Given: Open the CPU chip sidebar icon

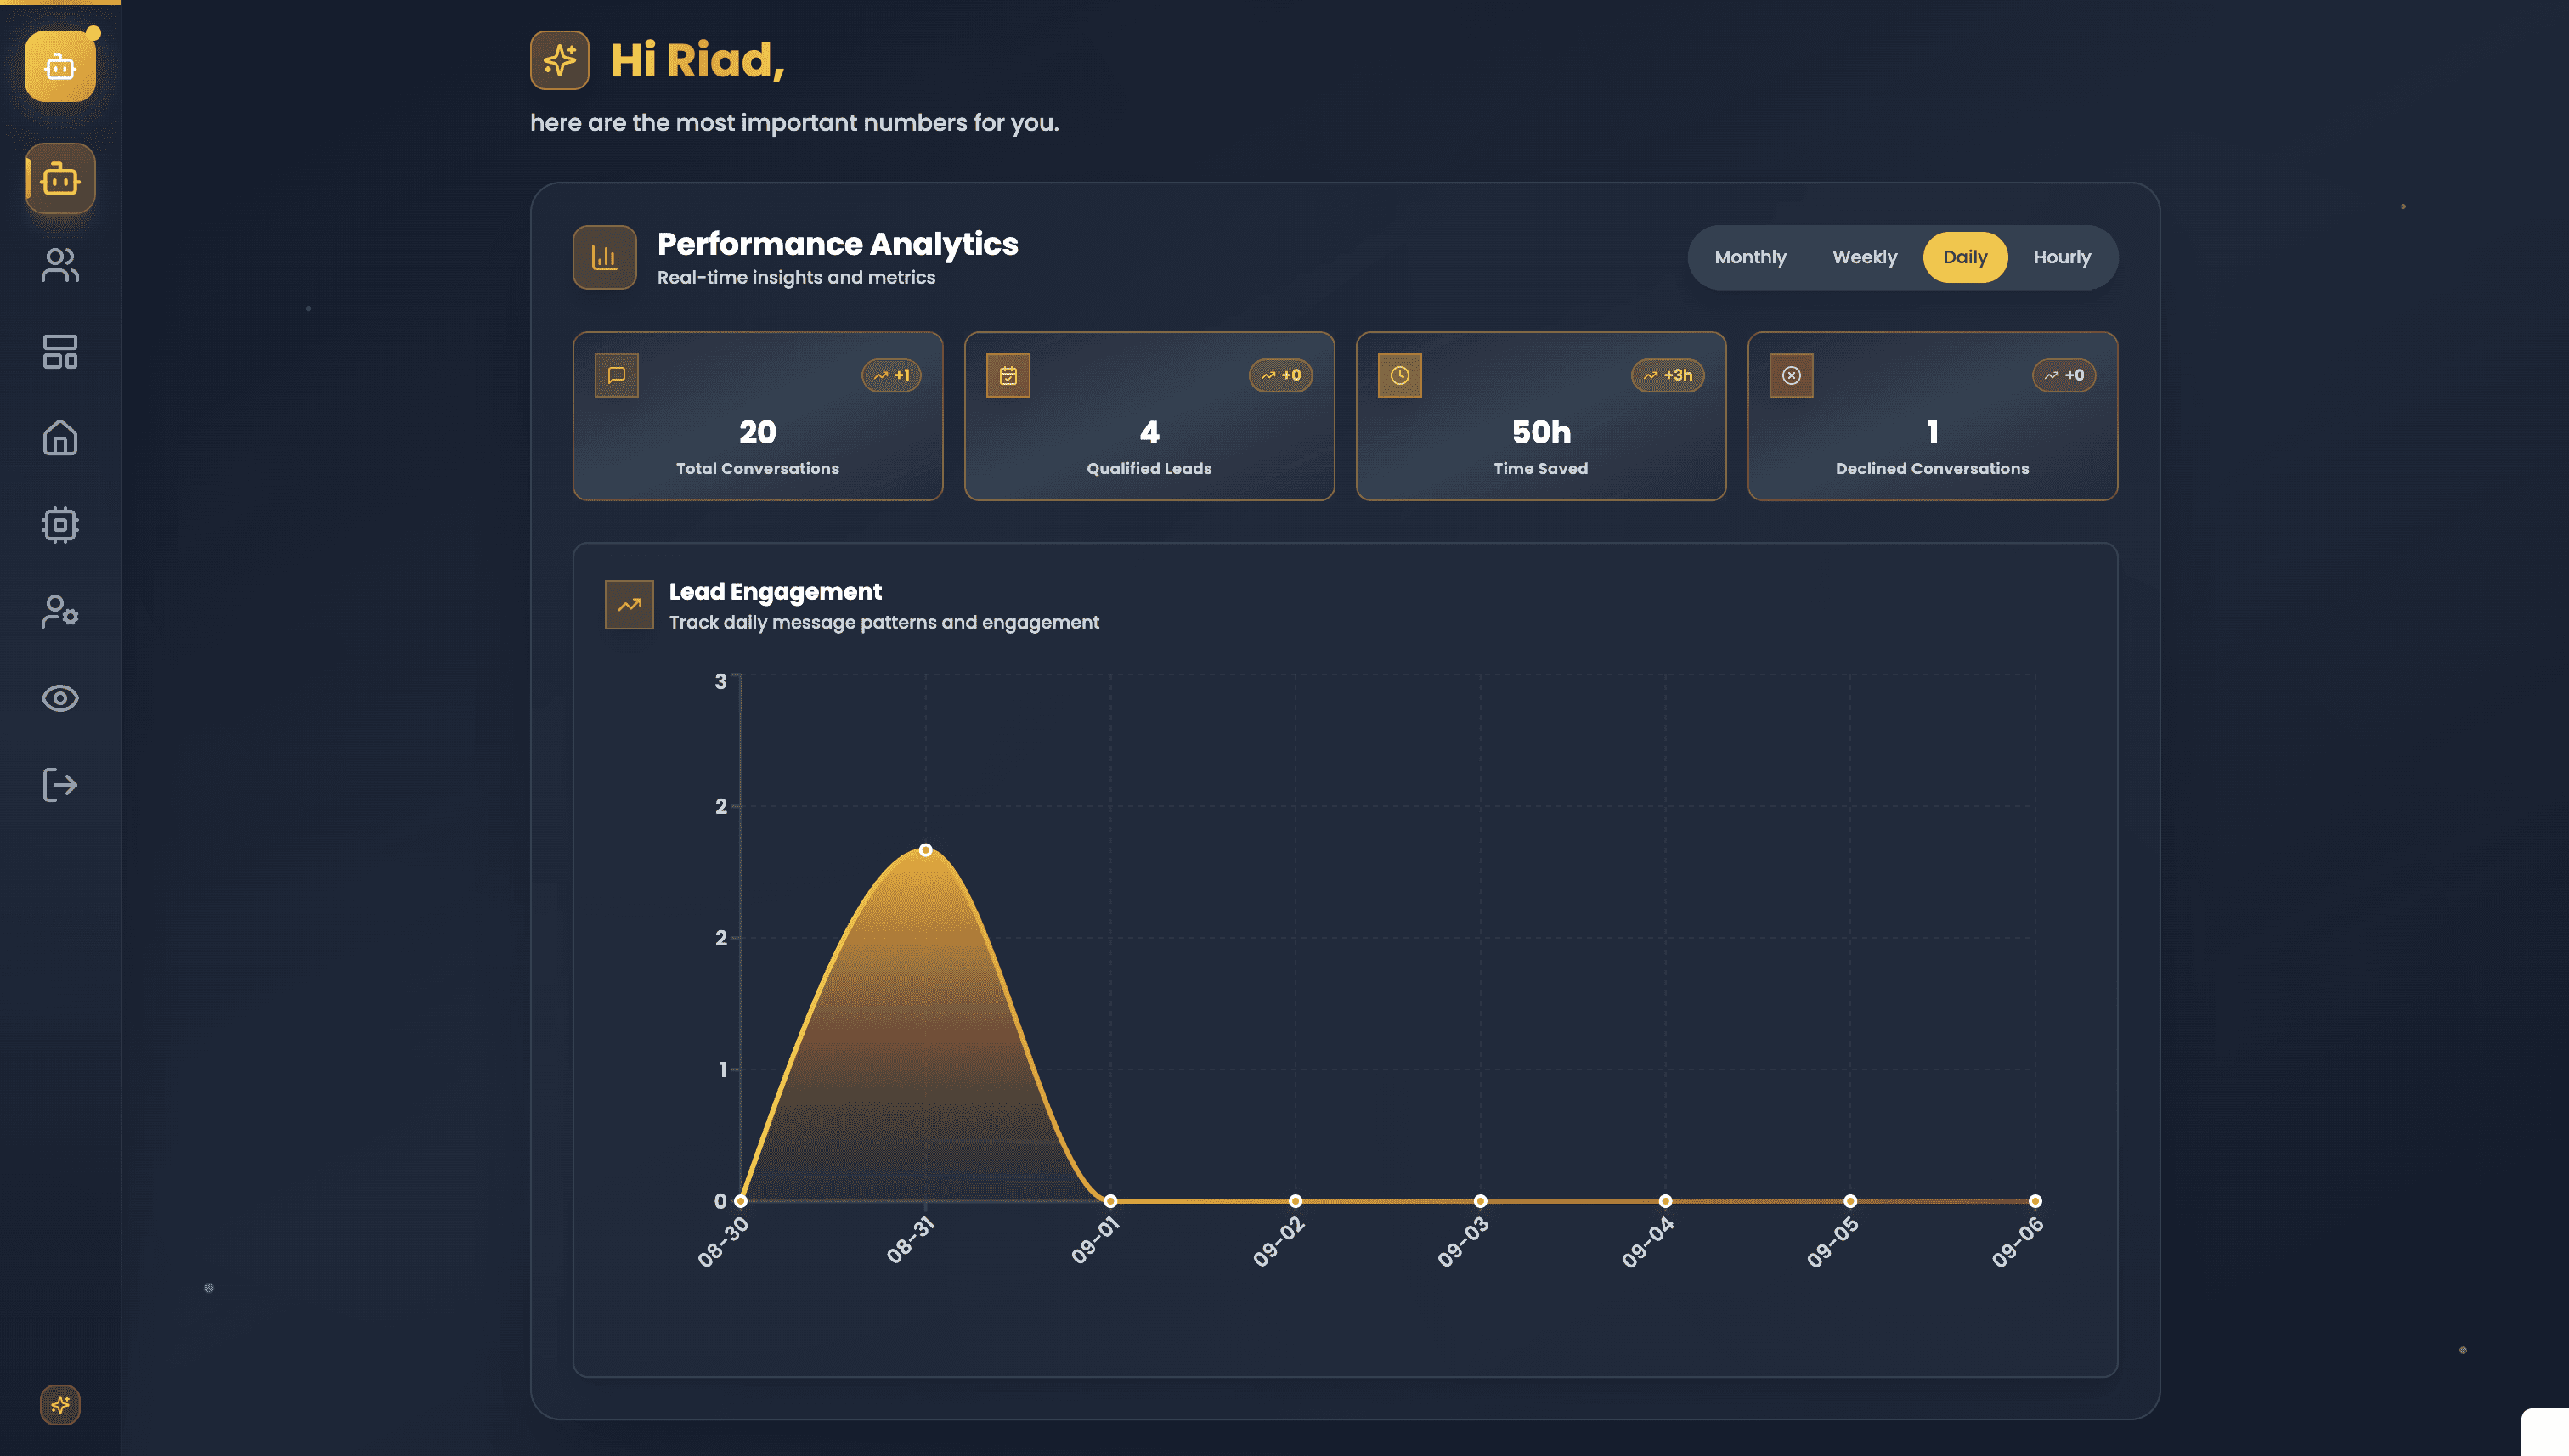Looking at the screenshot, I should click(x=60, y=524).
